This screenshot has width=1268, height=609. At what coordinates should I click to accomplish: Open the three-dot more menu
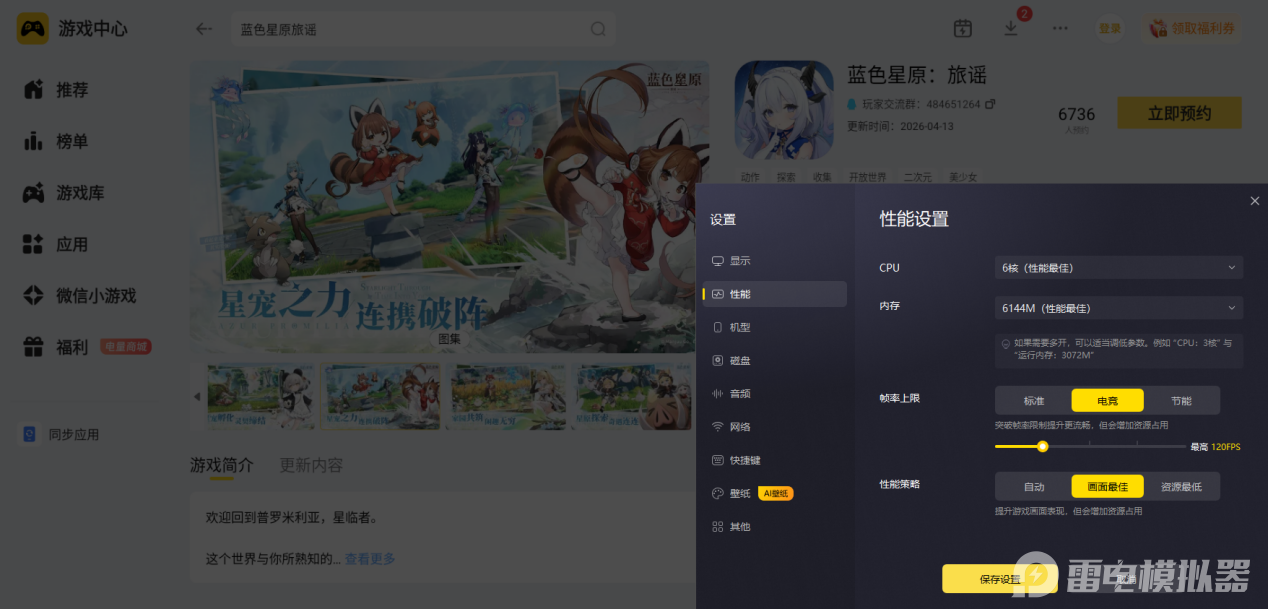pyautogui.click(x=1060, y=29)
